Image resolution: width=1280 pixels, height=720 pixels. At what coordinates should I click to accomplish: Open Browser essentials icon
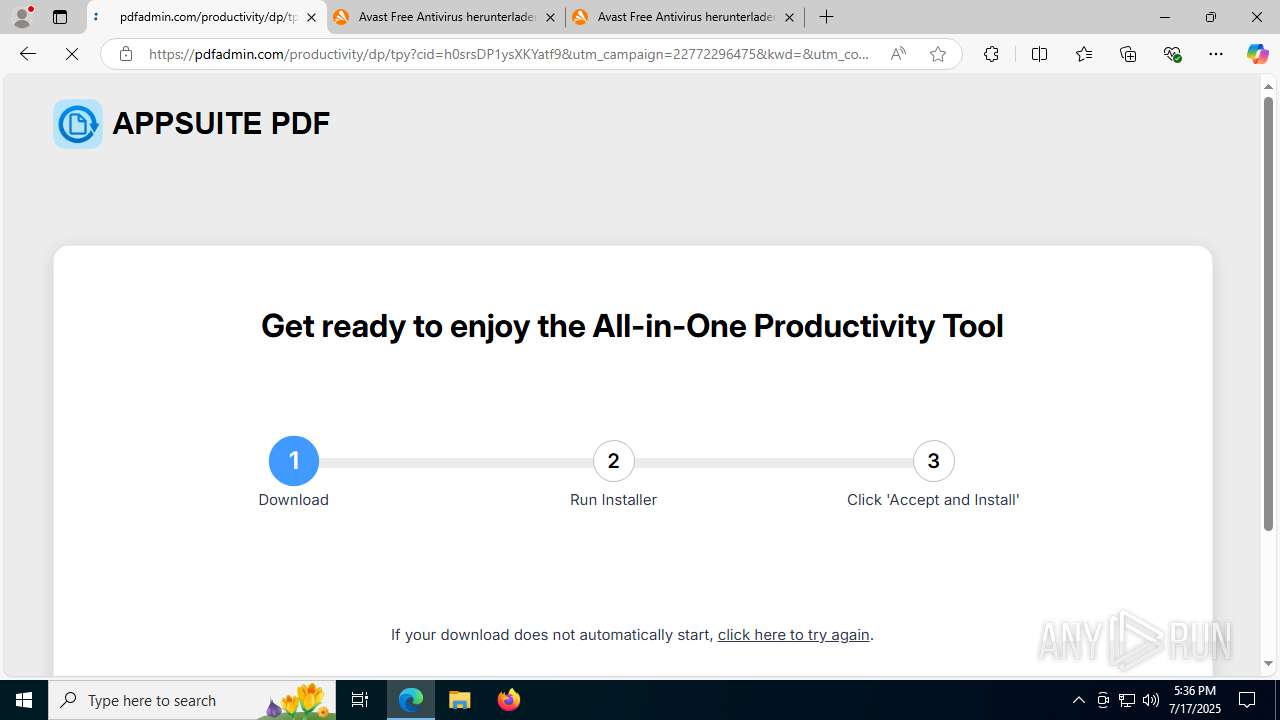coord(1172,54)
